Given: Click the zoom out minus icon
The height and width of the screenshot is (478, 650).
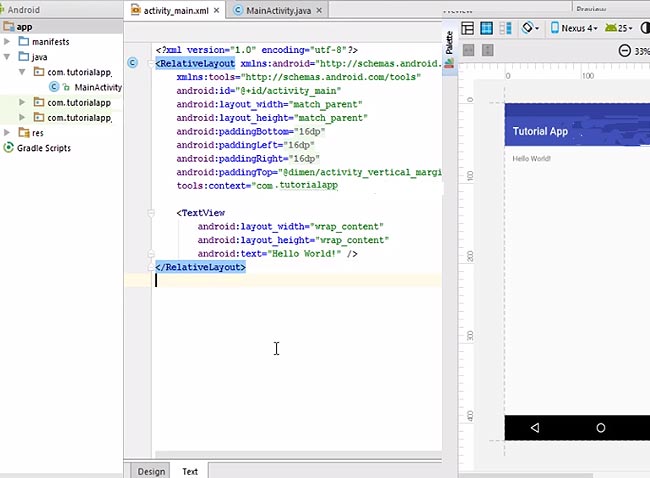Looking at the screenshot, I should pos(625,51).
